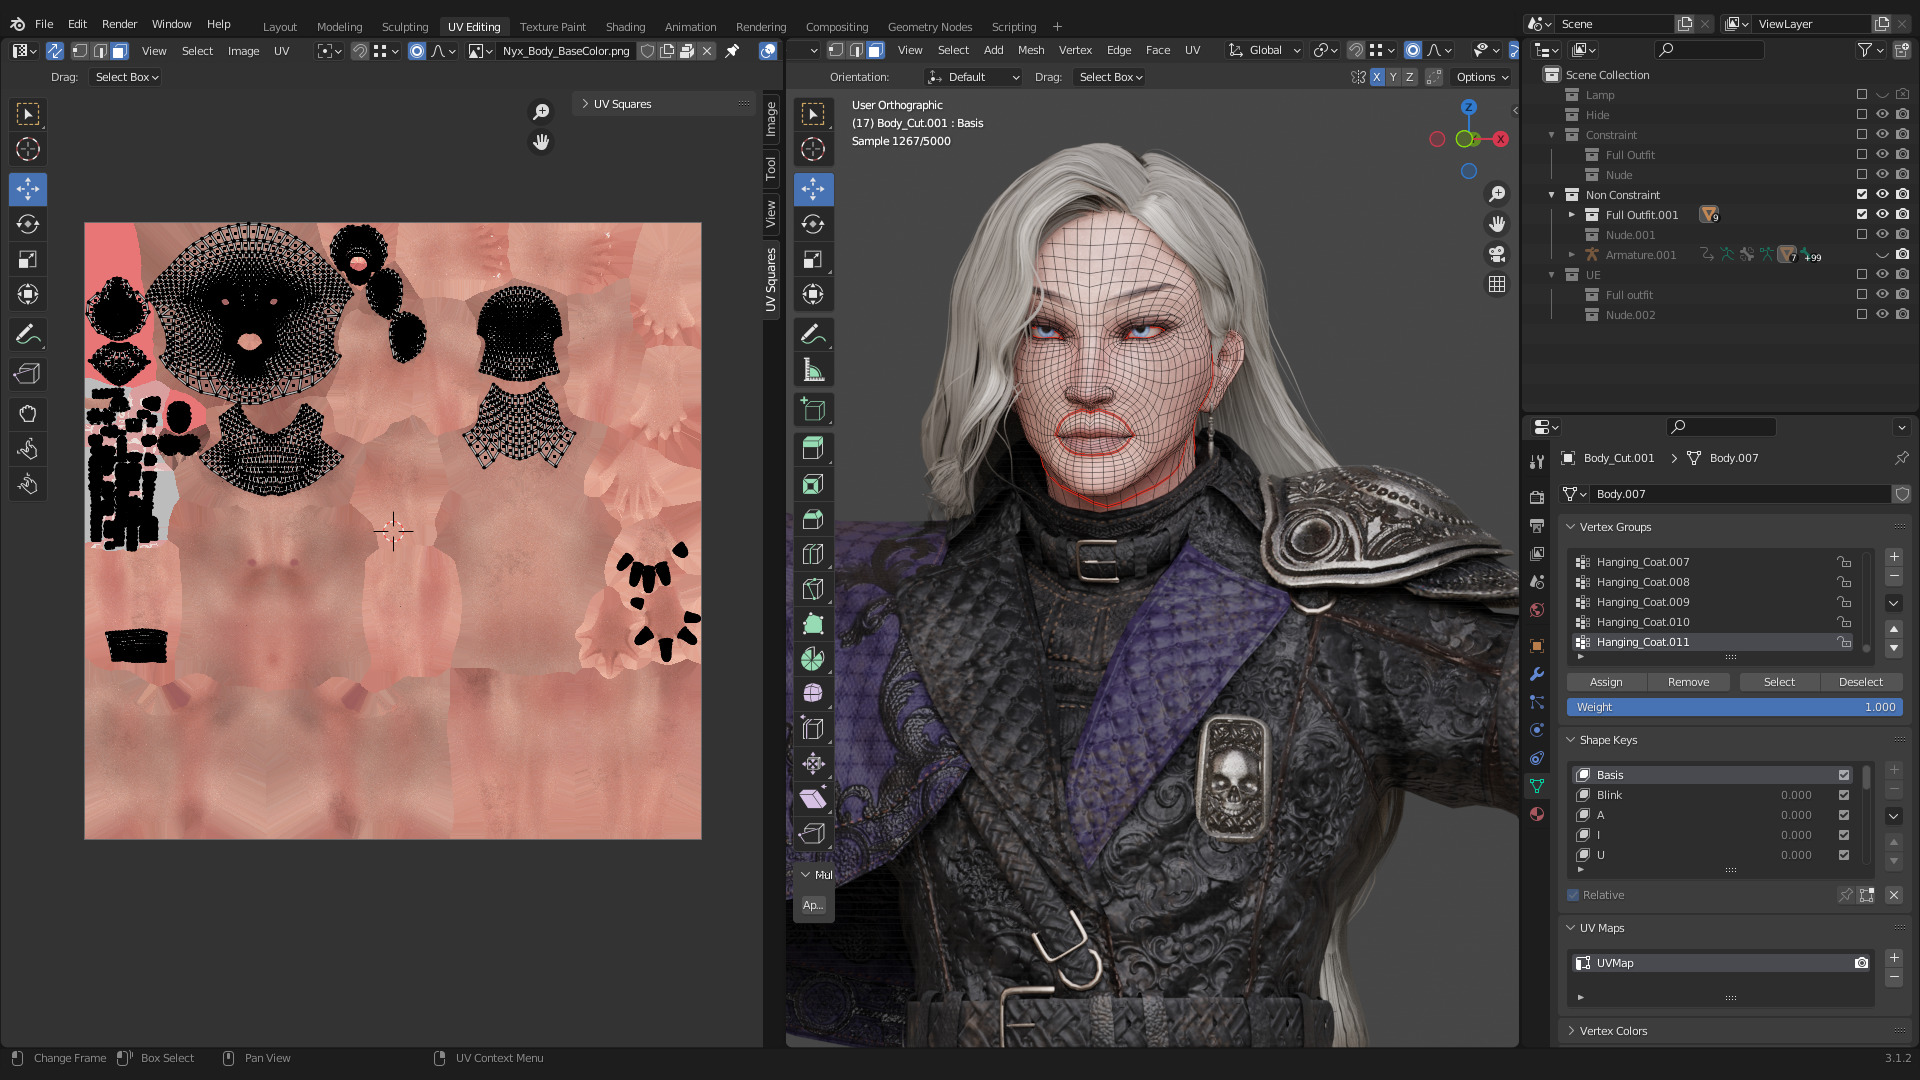
Task: Toggle Blink shape key checkbox
Action: coord(1844,795)
